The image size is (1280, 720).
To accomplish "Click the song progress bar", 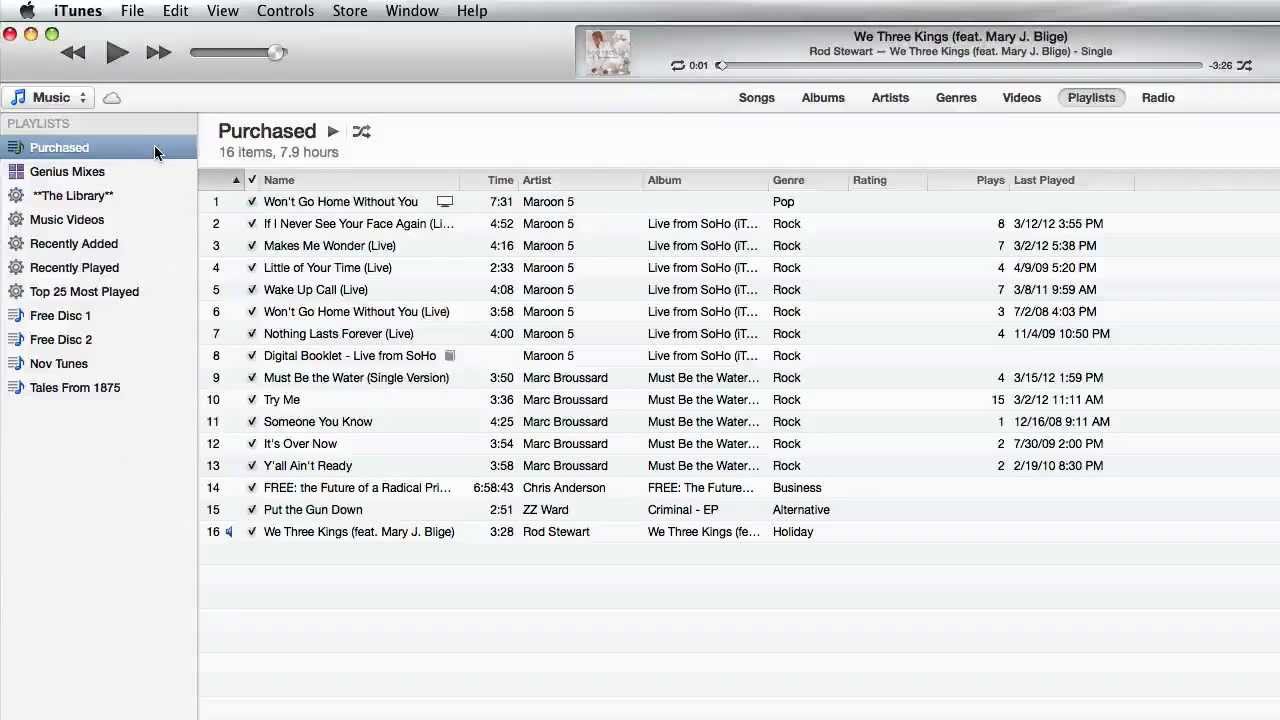I will (960, 66).
